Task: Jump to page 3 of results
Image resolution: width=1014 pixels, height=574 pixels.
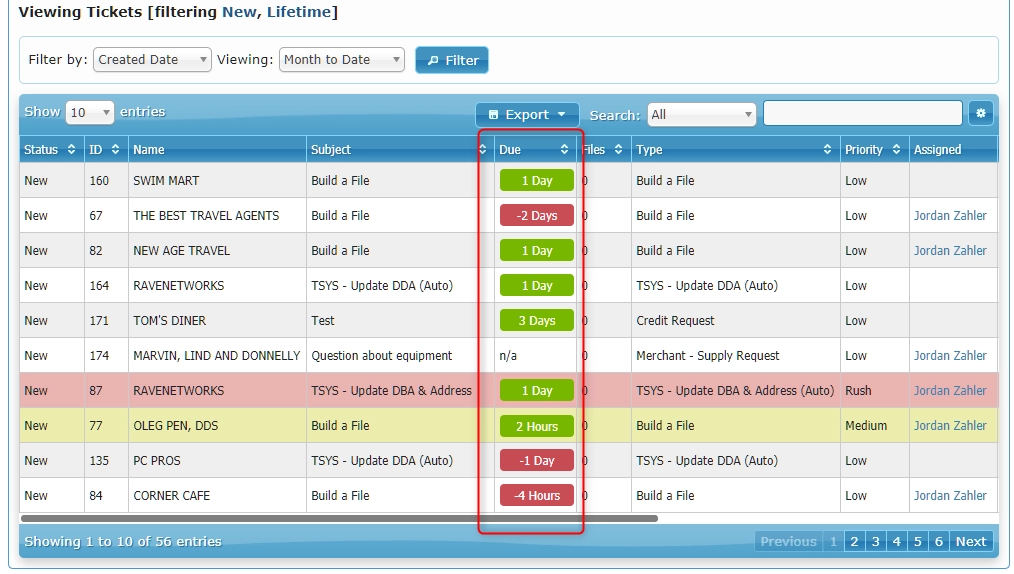Action: pos(875,542)
